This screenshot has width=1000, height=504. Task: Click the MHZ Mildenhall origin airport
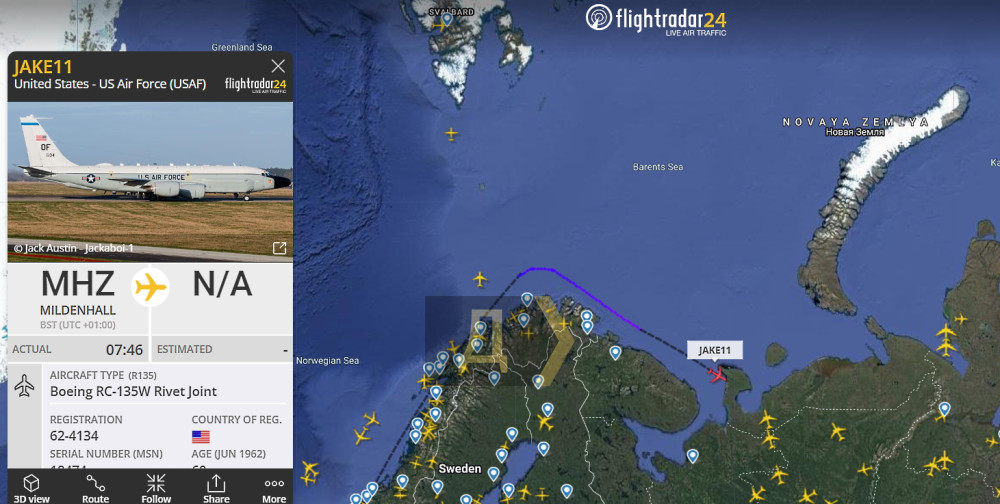click(x=78, y=293)
